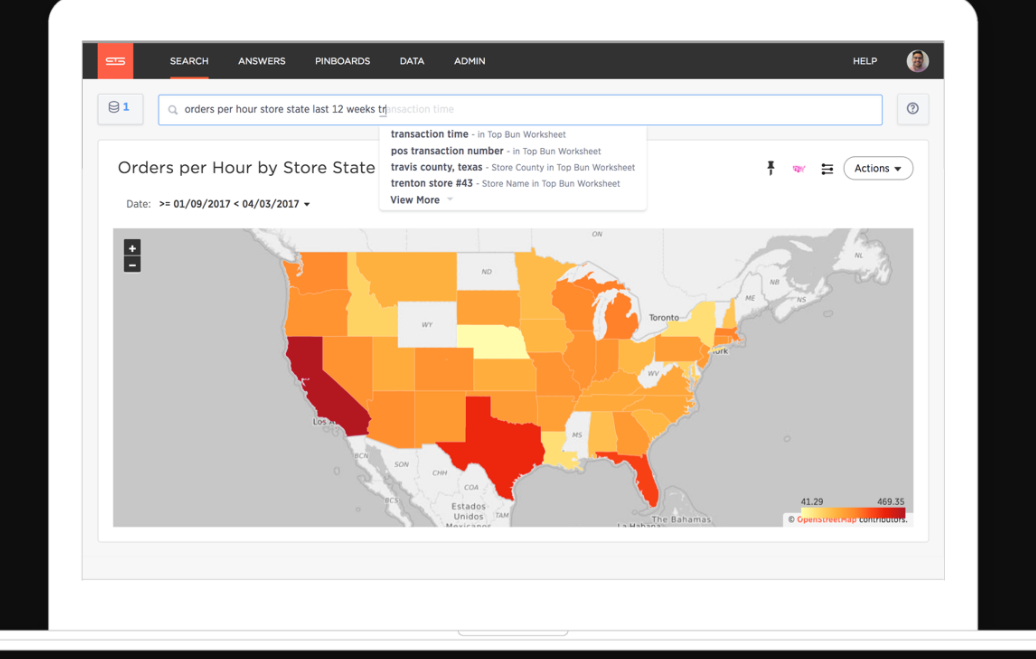Click the map color legend gradient
Screen dimensions: 1036x659
point(852,513)
